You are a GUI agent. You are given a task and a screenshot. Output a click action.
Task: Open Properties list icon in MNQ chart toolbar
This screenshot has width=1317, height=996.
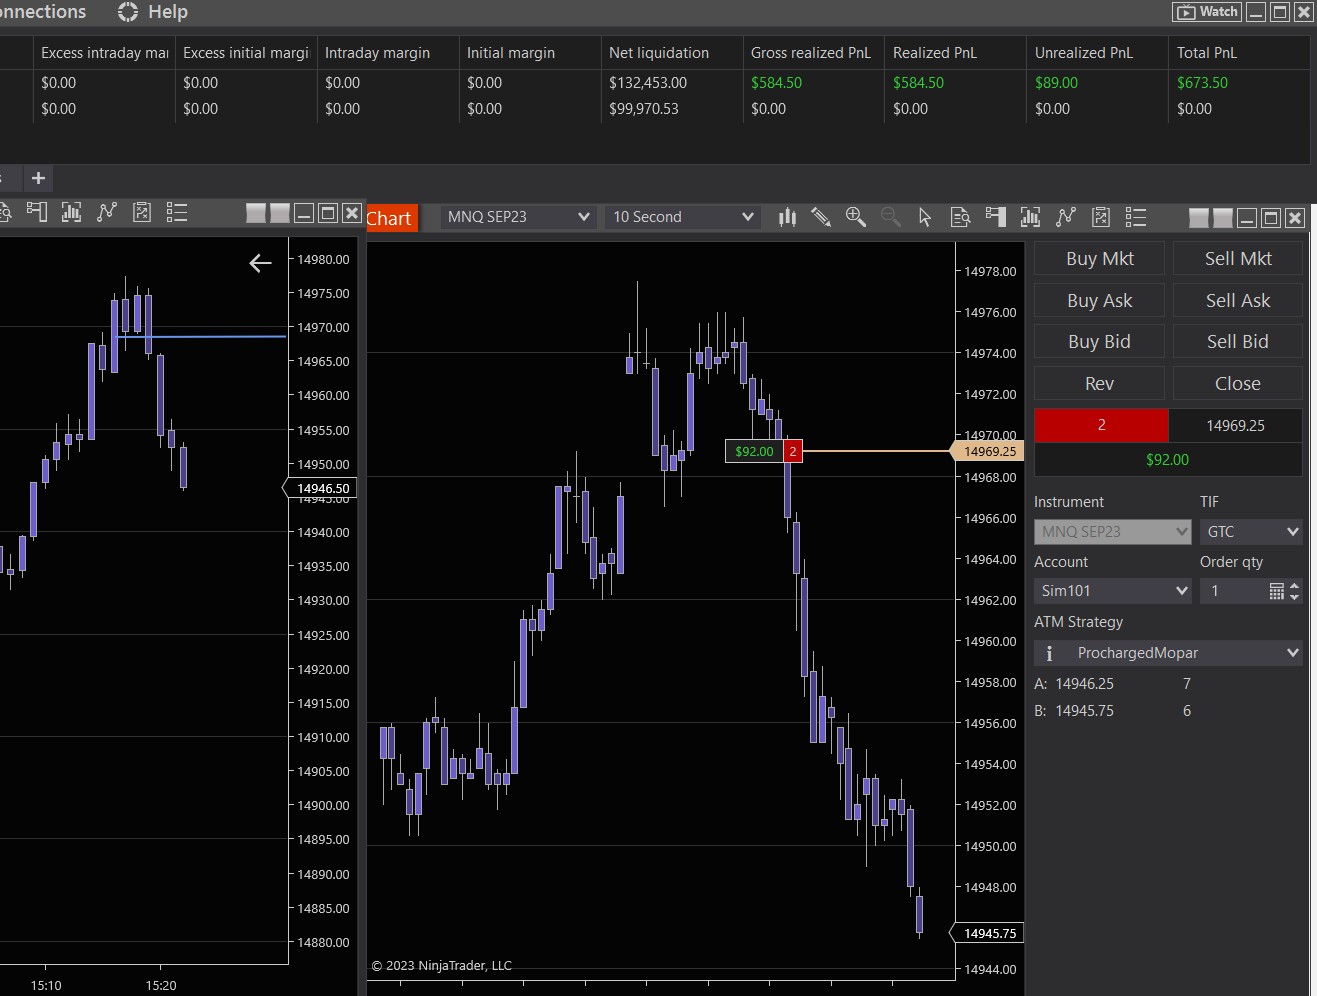[x=1136, y=217]
